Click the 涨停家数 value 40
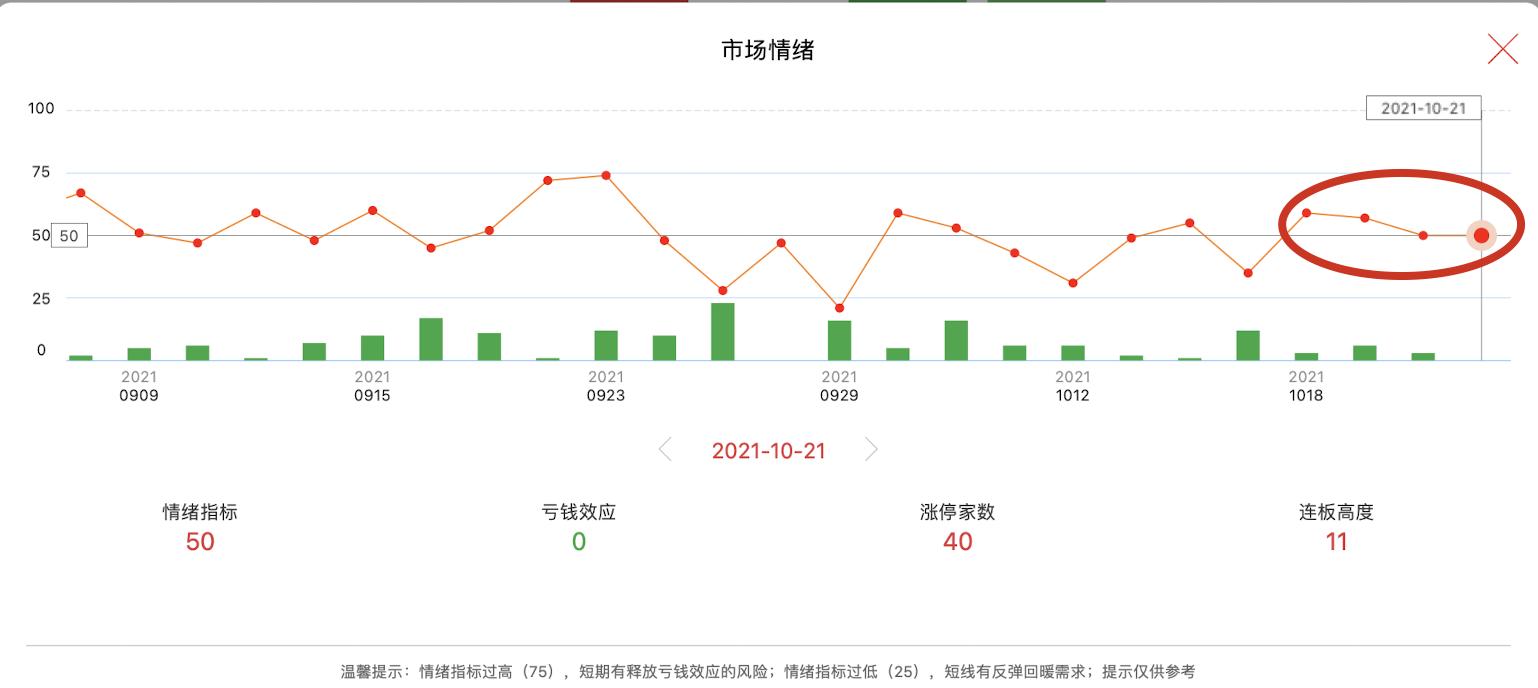 pos(957,539)
